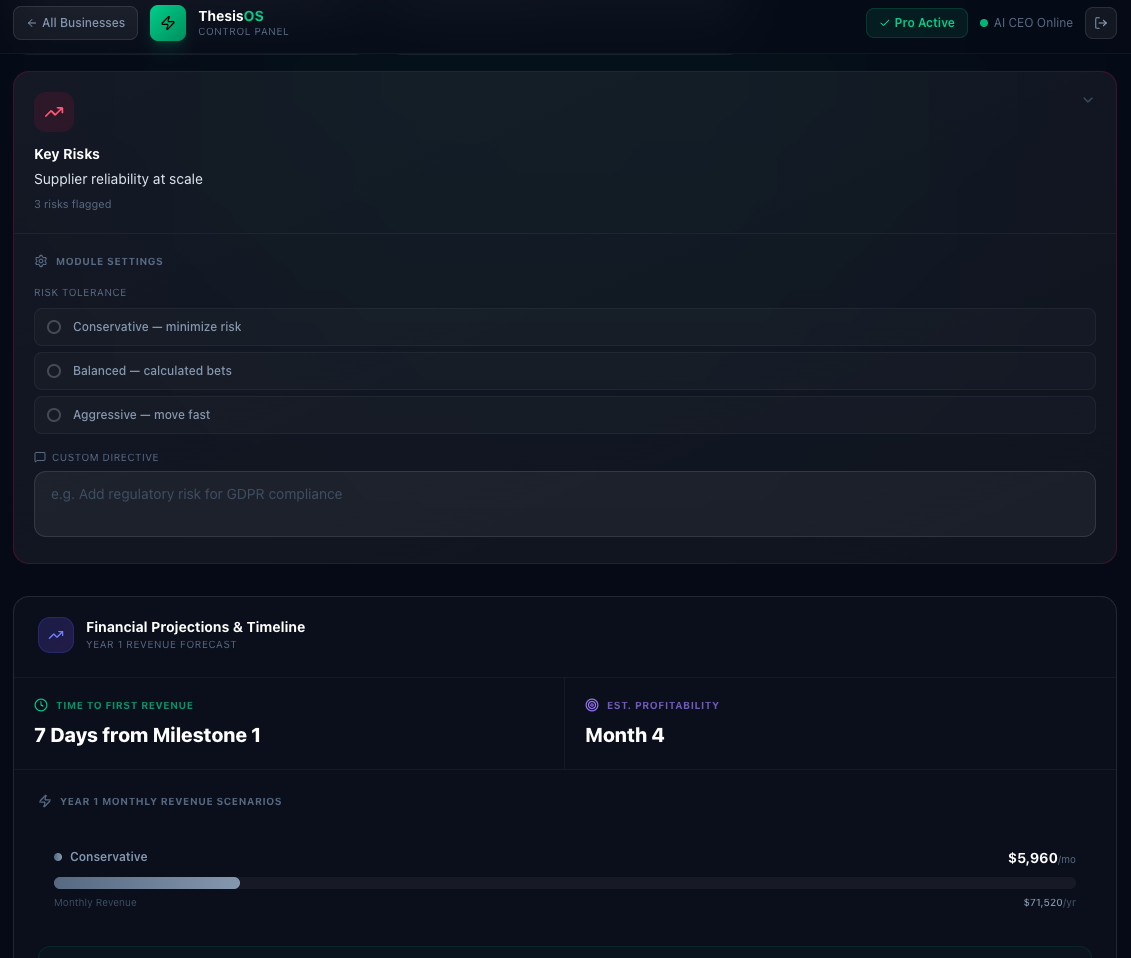Click the lightning icon beside Year 1 Monthly Revenue Scenarios
The image size is (1131, 958).
[45, 801]
